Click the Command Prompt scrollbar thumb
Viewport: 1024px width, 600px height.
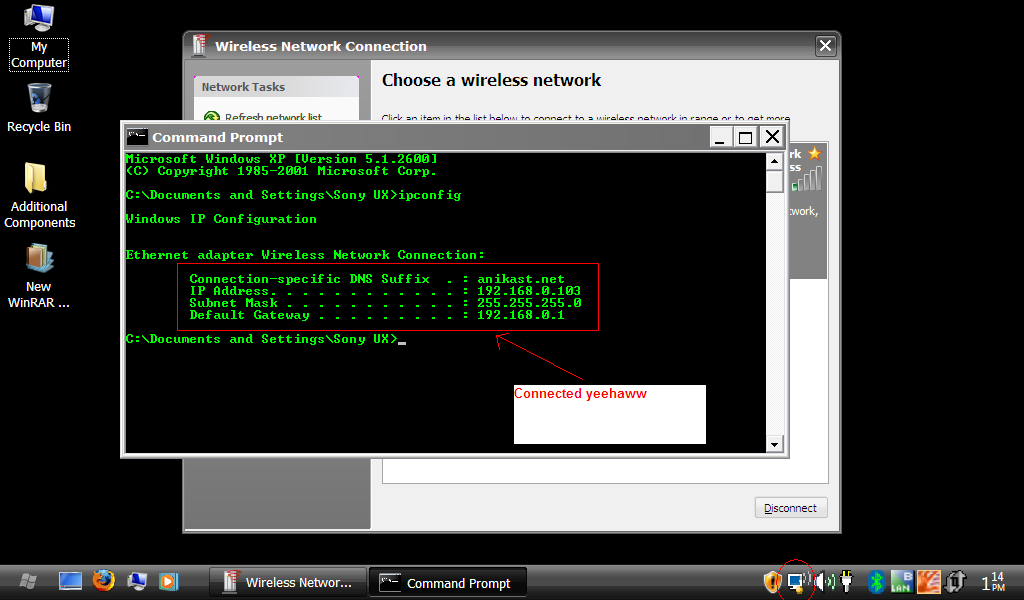point(774,181)
